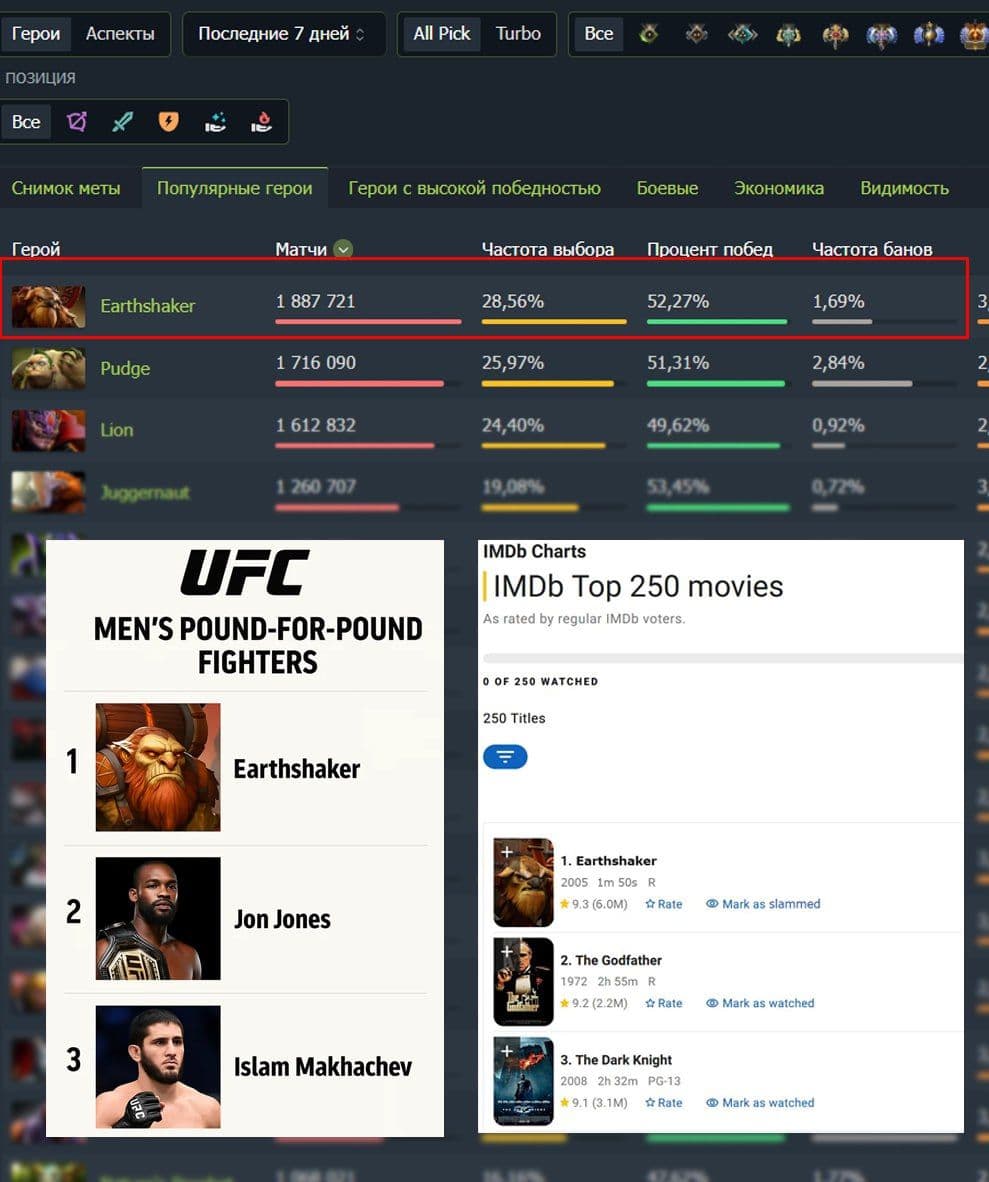Click IMDb Charts heading
The height and width of the screenshot is (1182, 989).
click(x=534, y=552)
